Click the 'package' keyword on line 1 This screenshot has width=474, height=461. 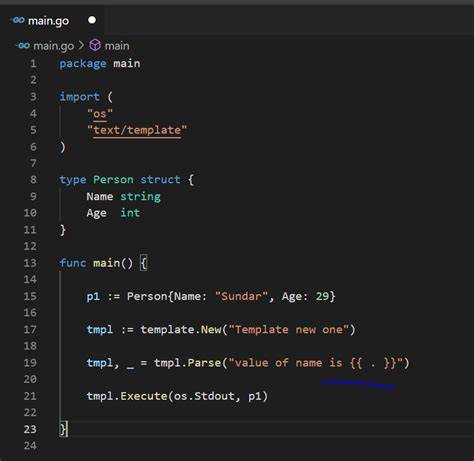[x=83, y=64]
